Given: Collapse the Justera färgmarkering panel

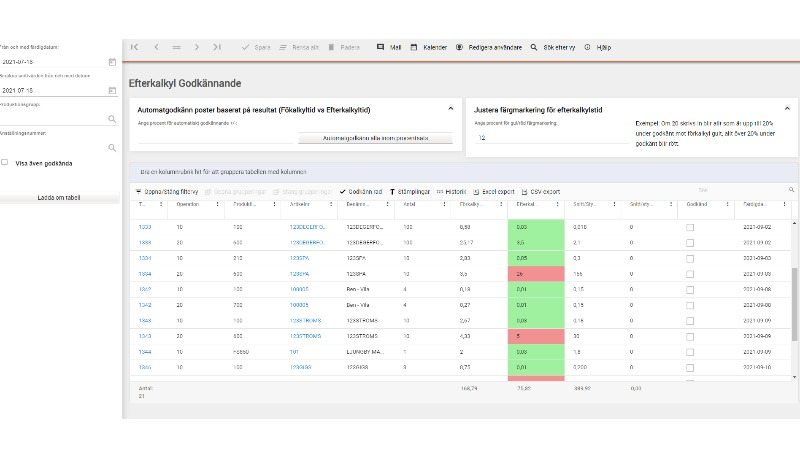Looking at the screenshot, I should (787, 108).
